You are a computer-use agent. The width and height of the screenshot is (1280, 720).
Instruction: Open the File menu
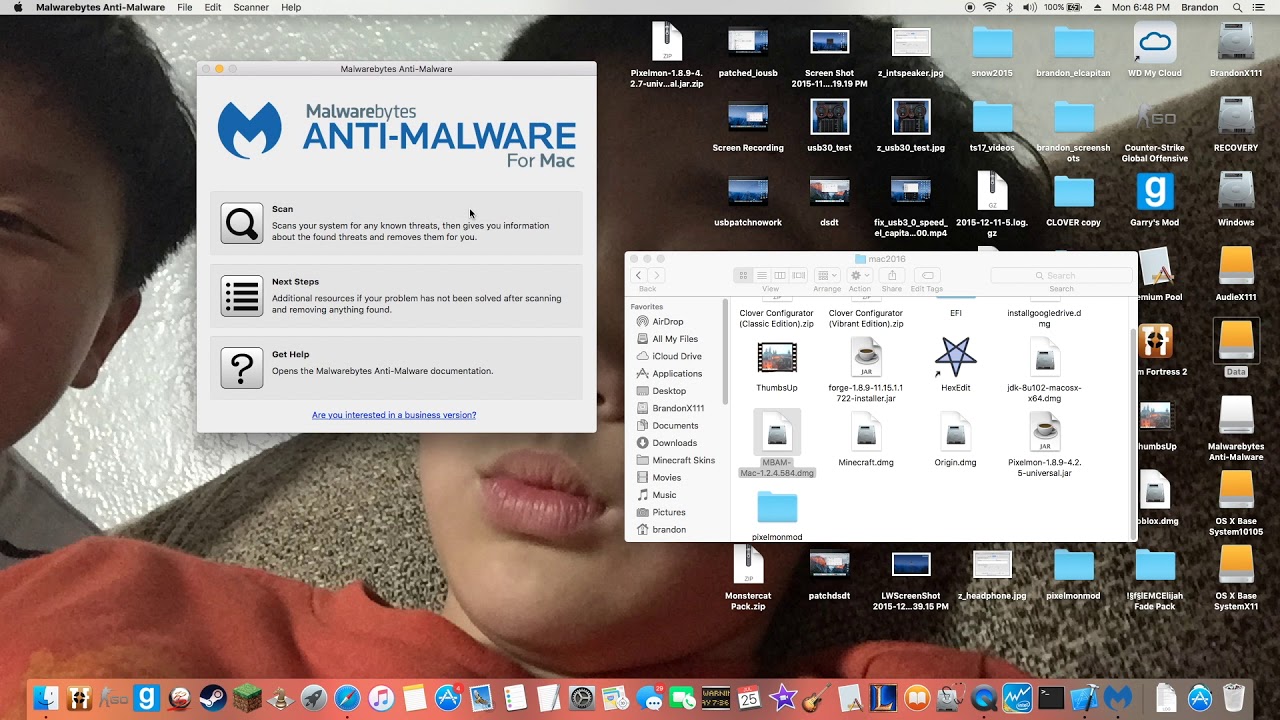185,7
